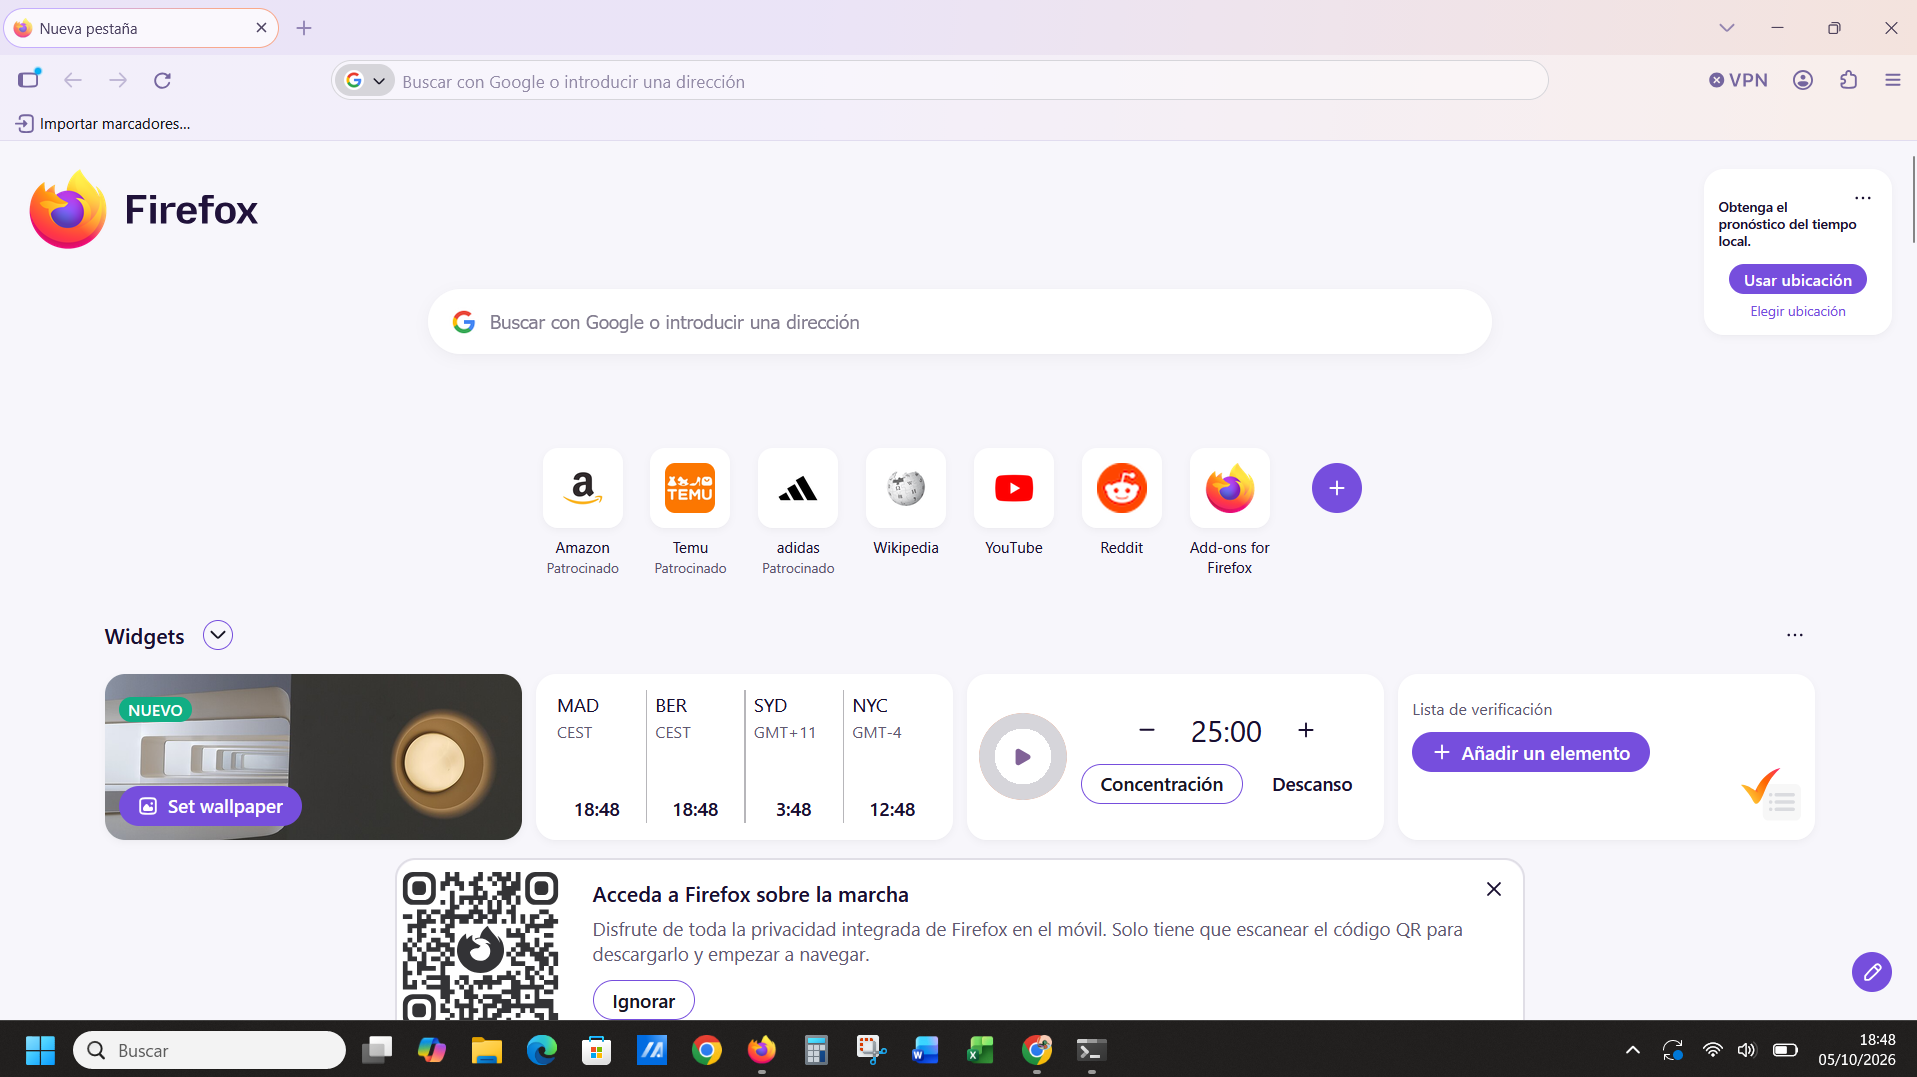
Task: Click the Elegir ubicación link
Action: tap(1798, 311)
